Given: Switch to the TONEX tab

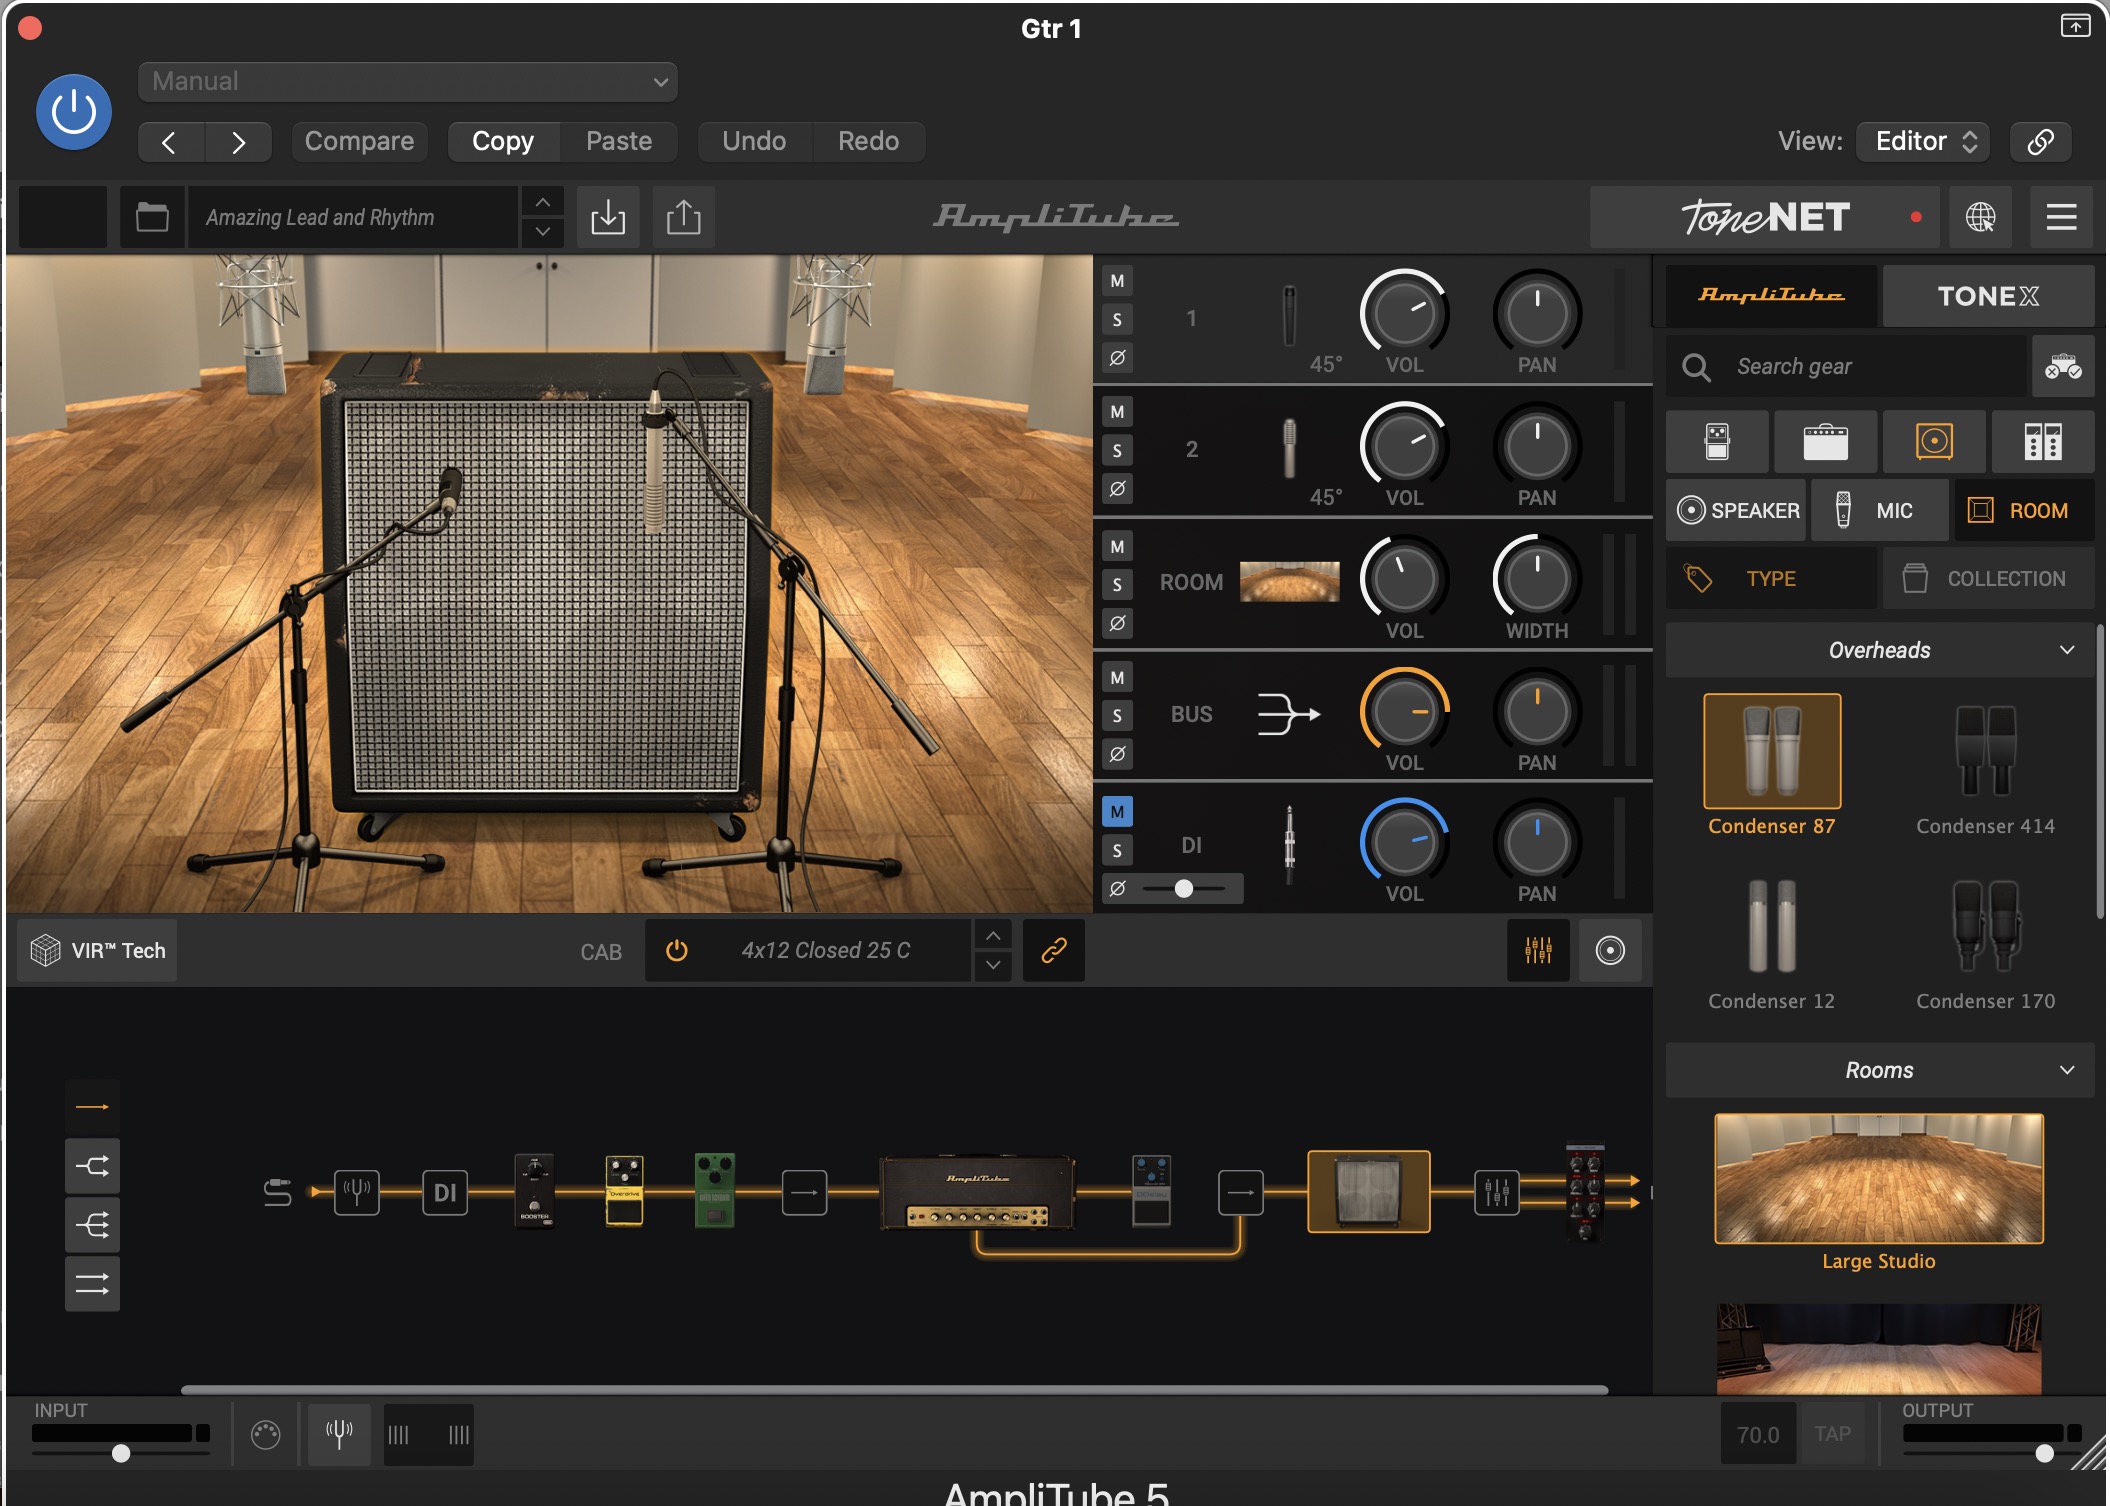Looking at the screenshot, I should coord(1988,296).
